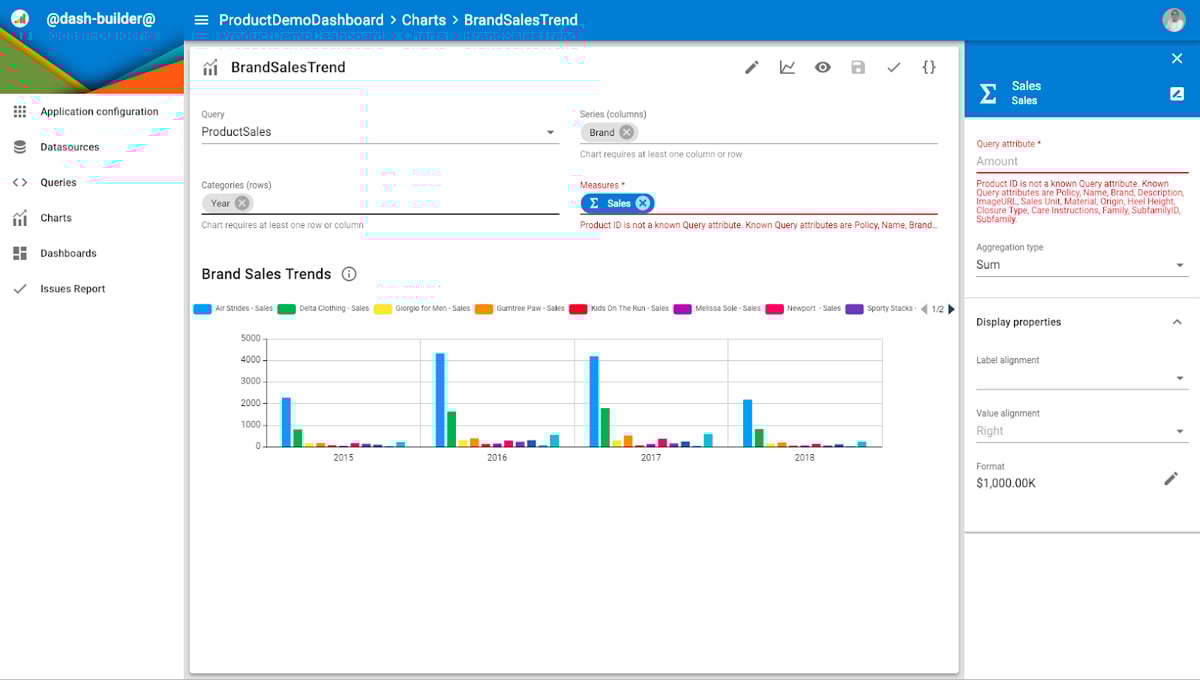Open Charts from the breadcrumb

[x=424, y=19]
